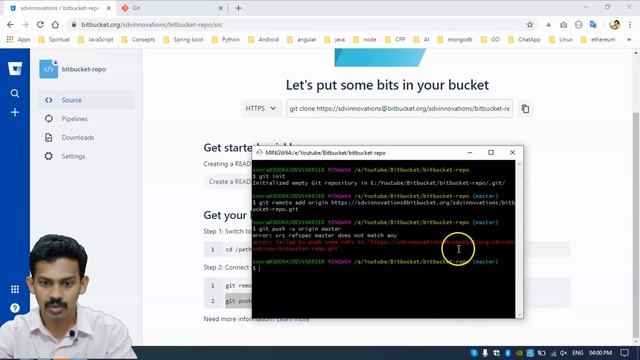Click the triangle extension icon next to the star
640x360 pixels.
tap(549, 25)
